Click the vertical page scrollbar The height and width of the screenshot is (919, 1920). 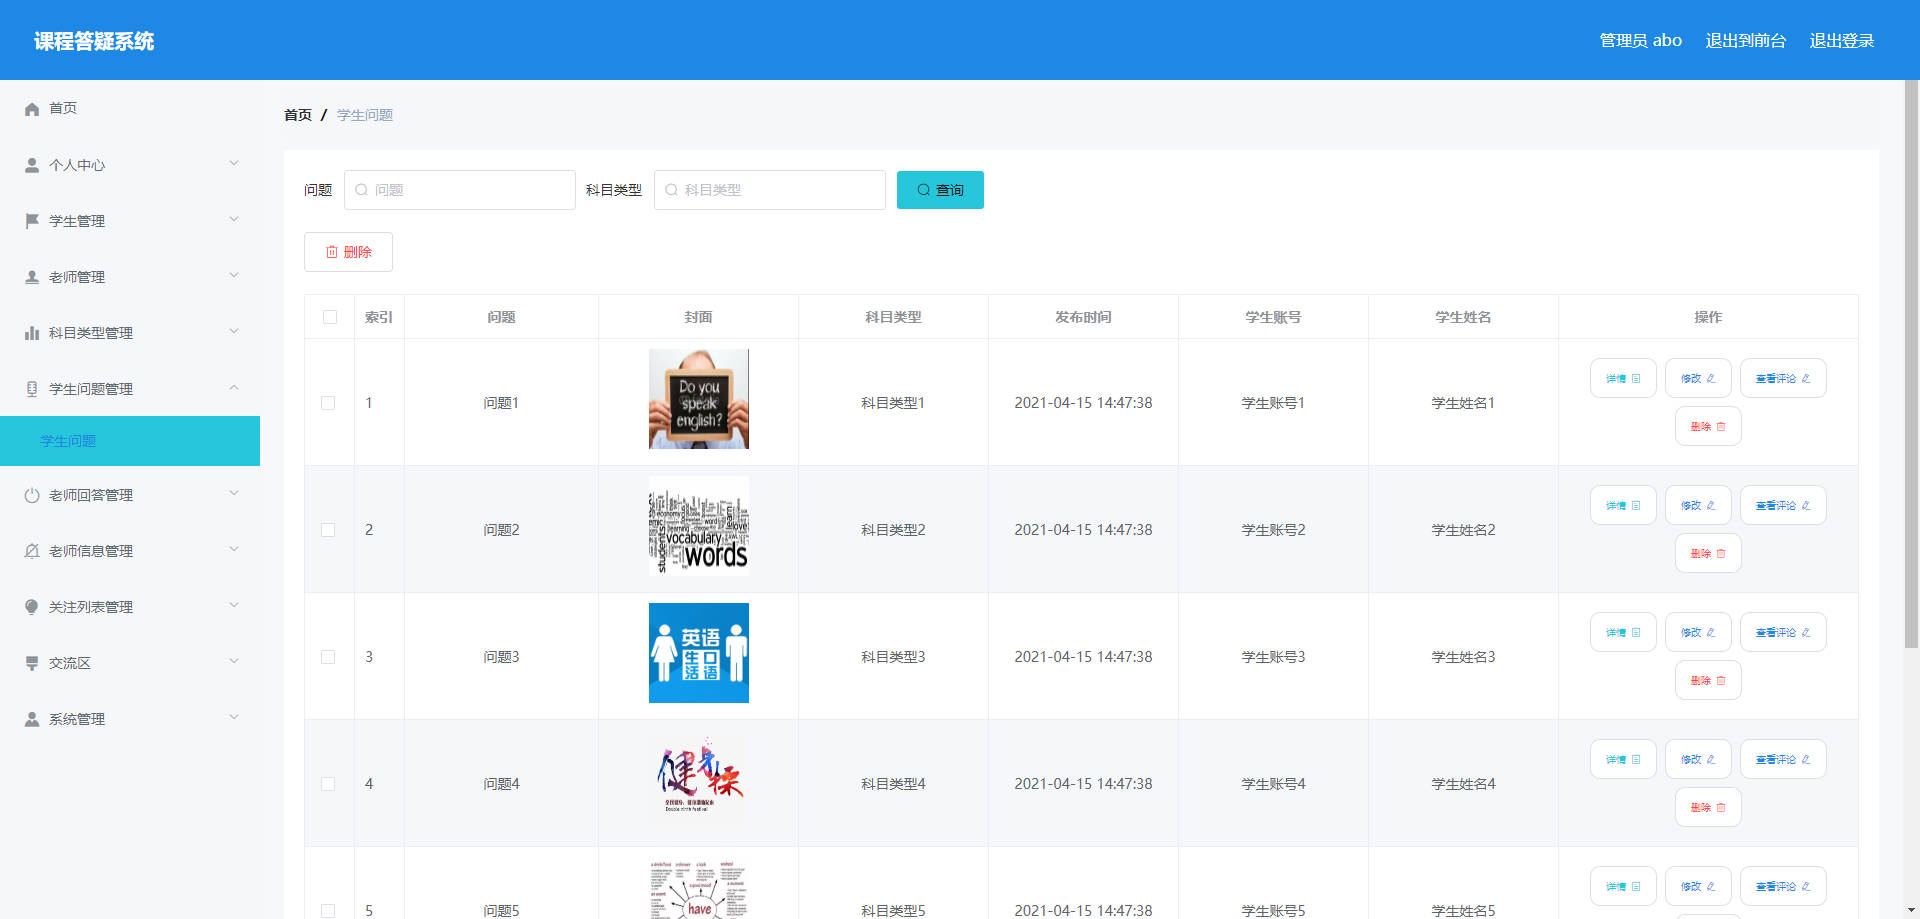pos(1911,365)
